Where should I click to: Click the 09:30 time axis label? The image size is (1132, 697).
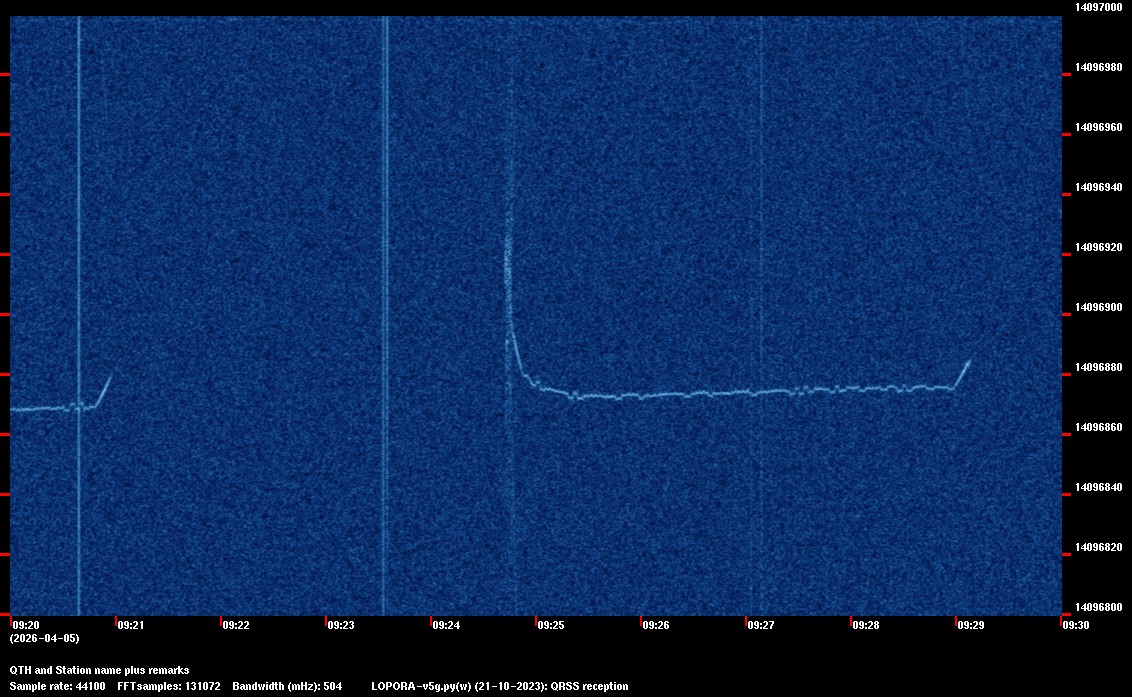coord(1076,625)
